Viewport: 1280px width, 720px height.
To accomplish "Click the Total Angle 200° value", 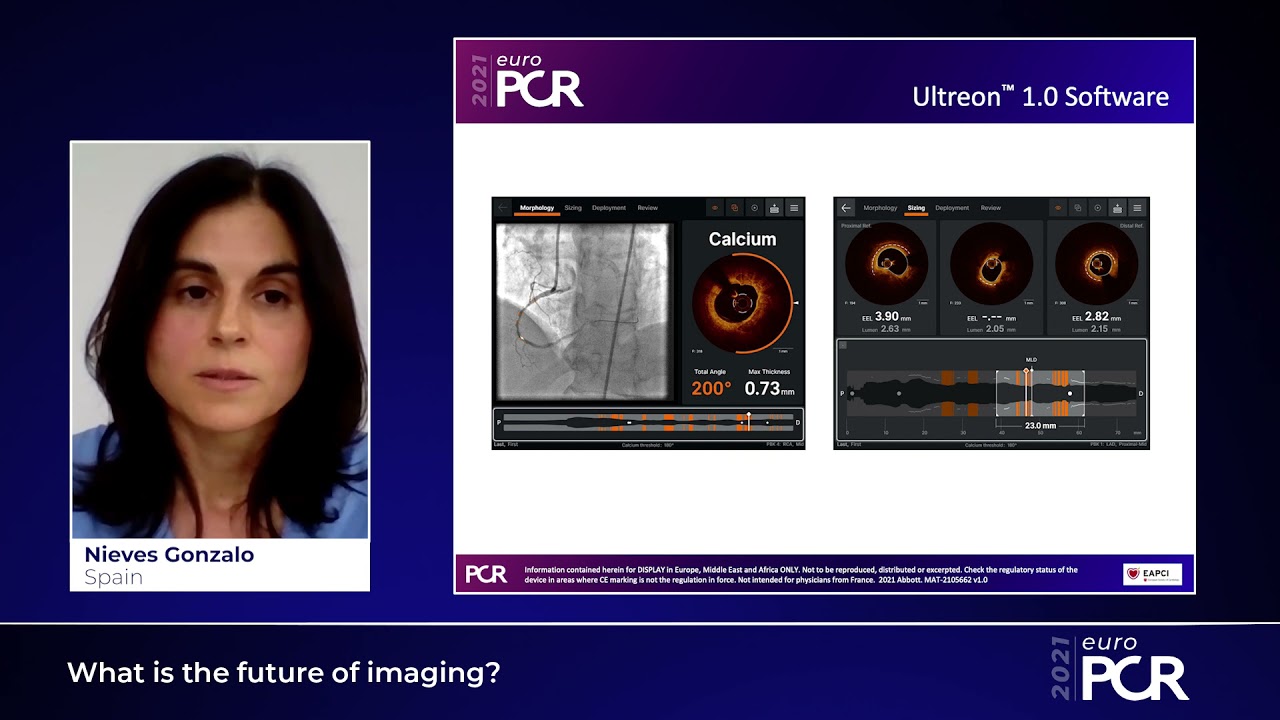I will [x=711, y=388].
